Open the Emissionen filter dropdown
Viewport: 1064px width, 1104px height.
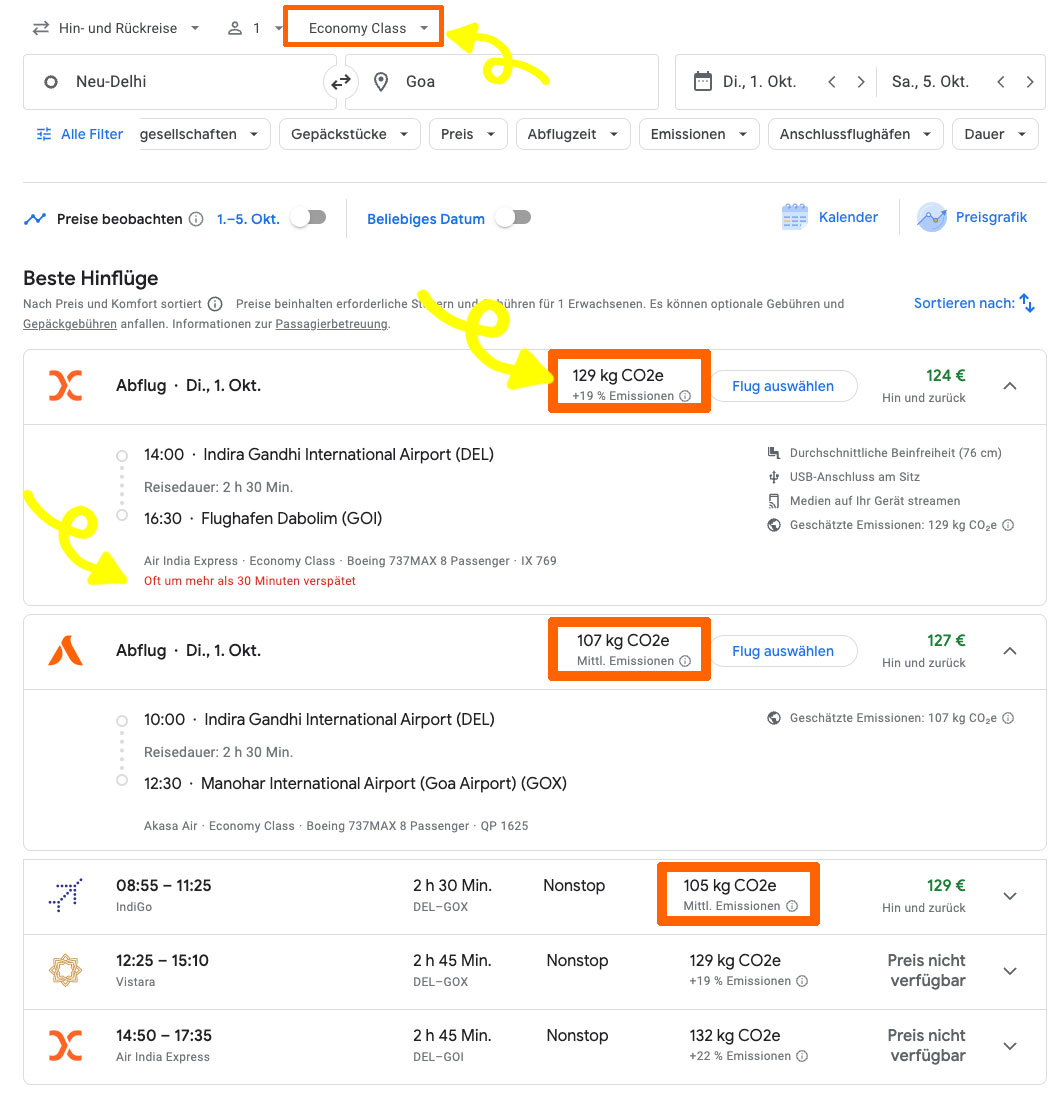(x=698, y=133)
